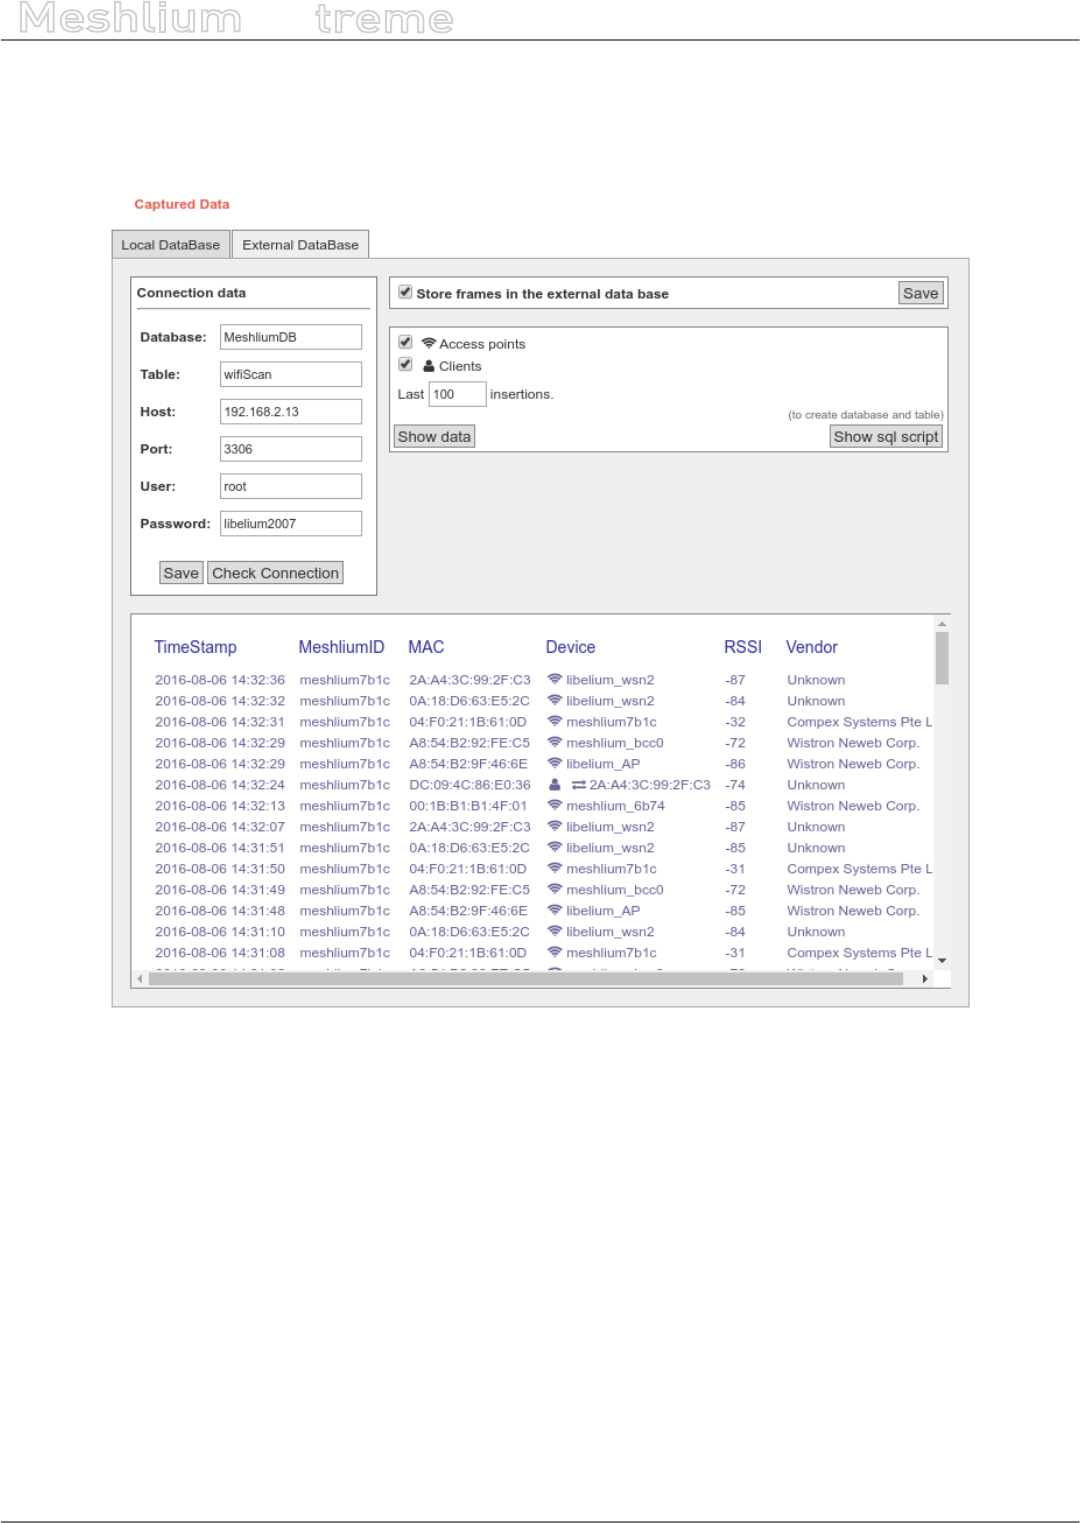Click the transfer arrows icon in 14:32:24 row
1080x1523 pixels.
pos(578,785)
